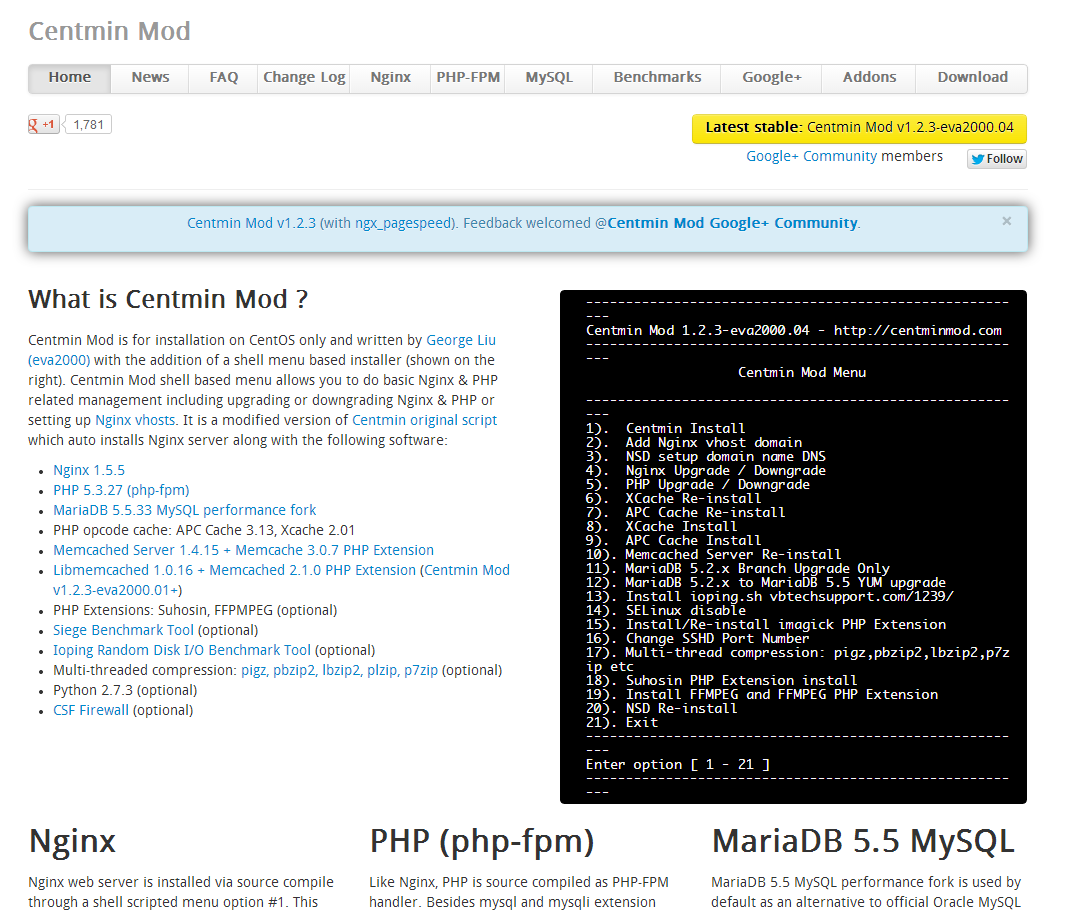Open the PHP-FPM navigation tab

tap(468, 78)
